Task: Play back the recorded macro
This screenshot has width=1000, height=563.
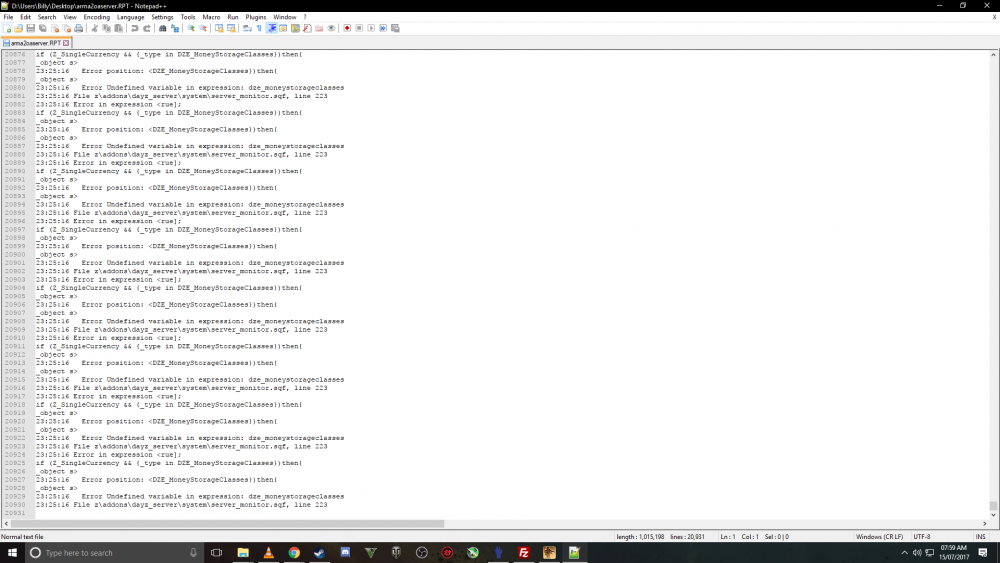Action: point(371,28)
